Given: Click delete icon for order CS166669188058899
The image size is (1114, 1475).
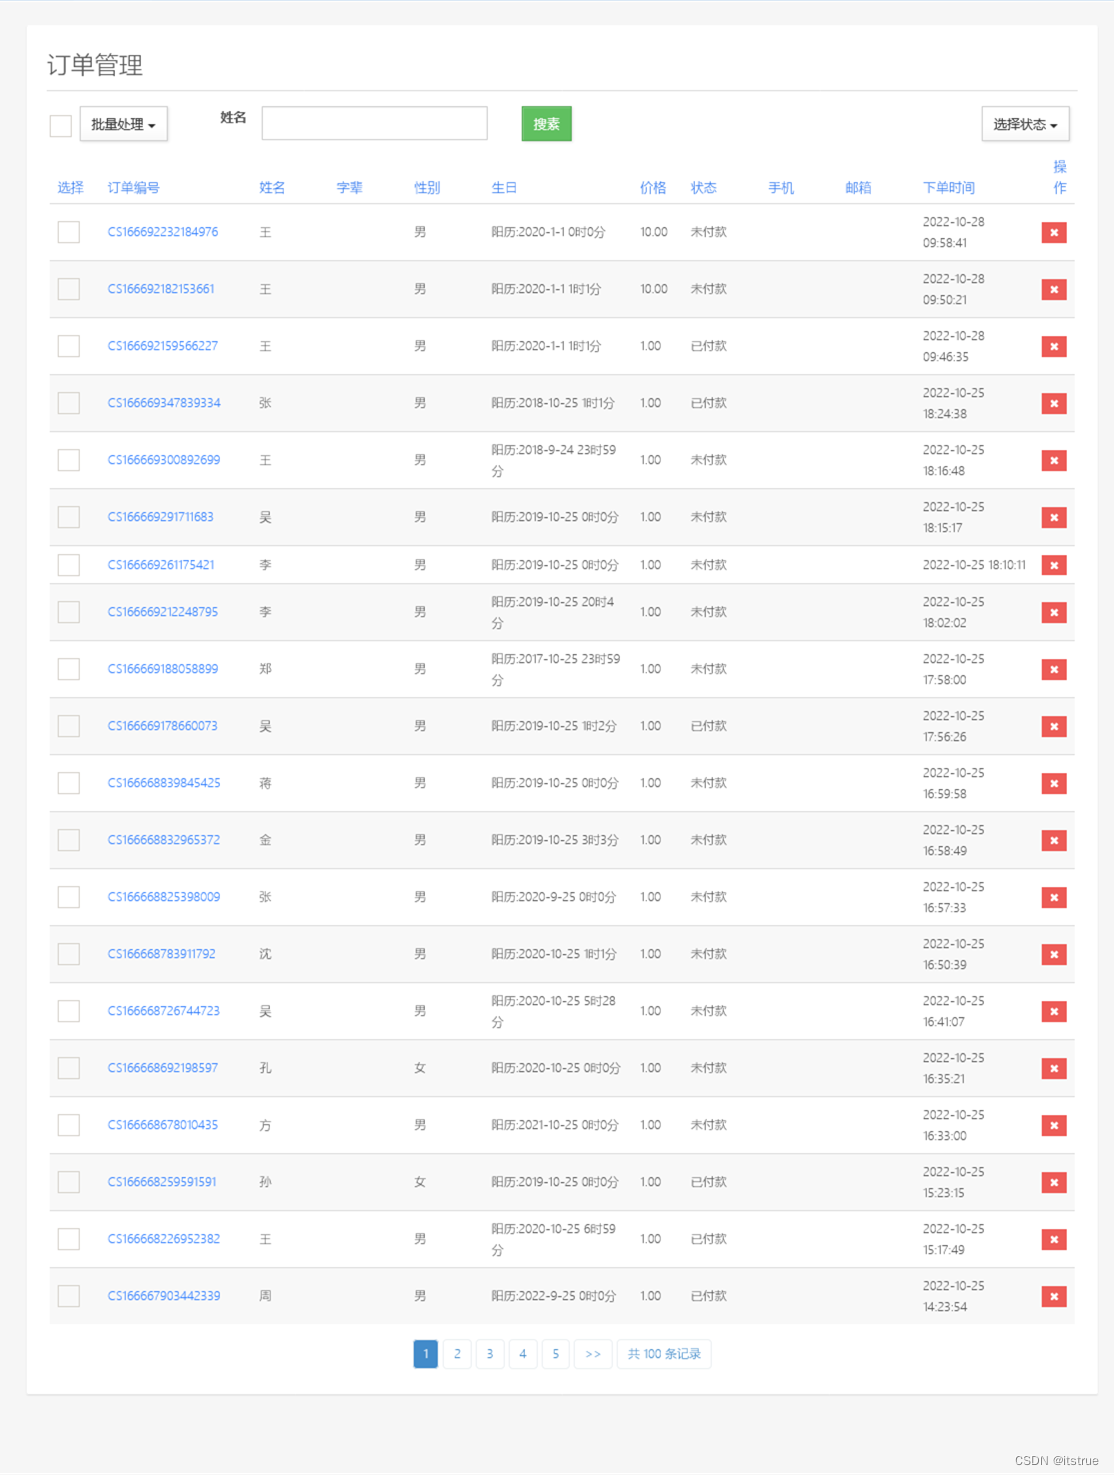Looking at the screenshot, I should [1054, 669].
